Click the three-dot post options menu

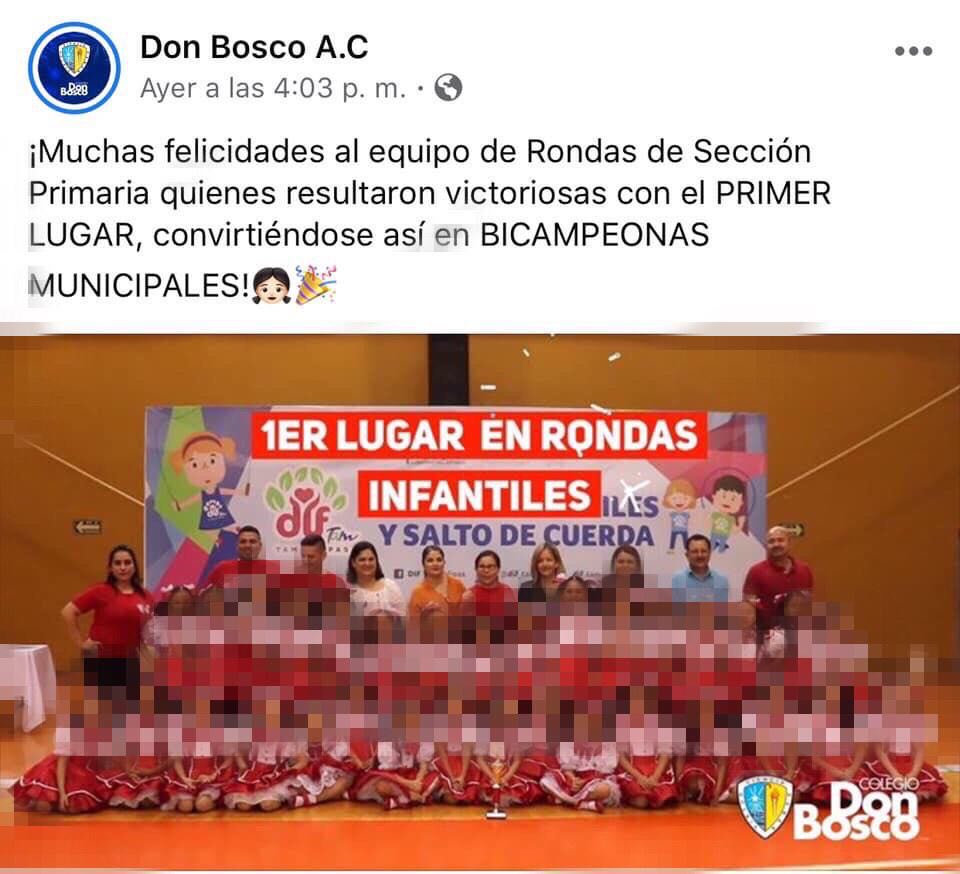[913, 51]
